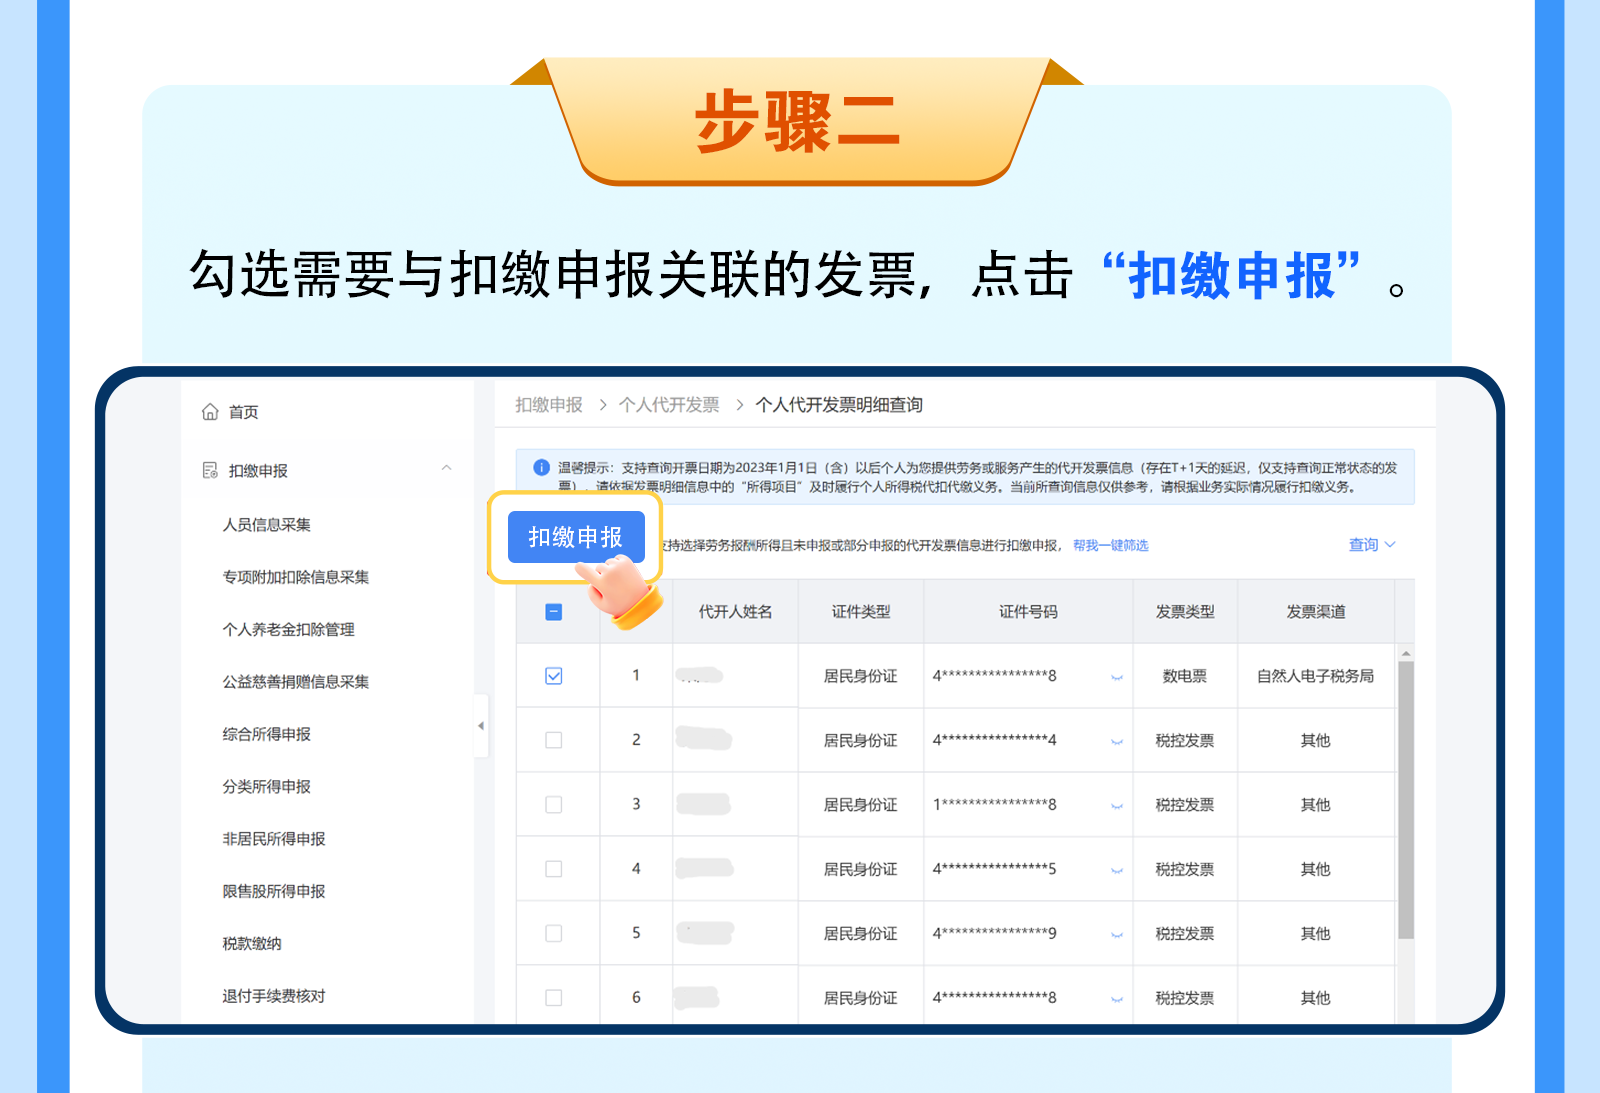
Task: Click the table's vertical scrollbar thumb
Action: coord(1406,800)
